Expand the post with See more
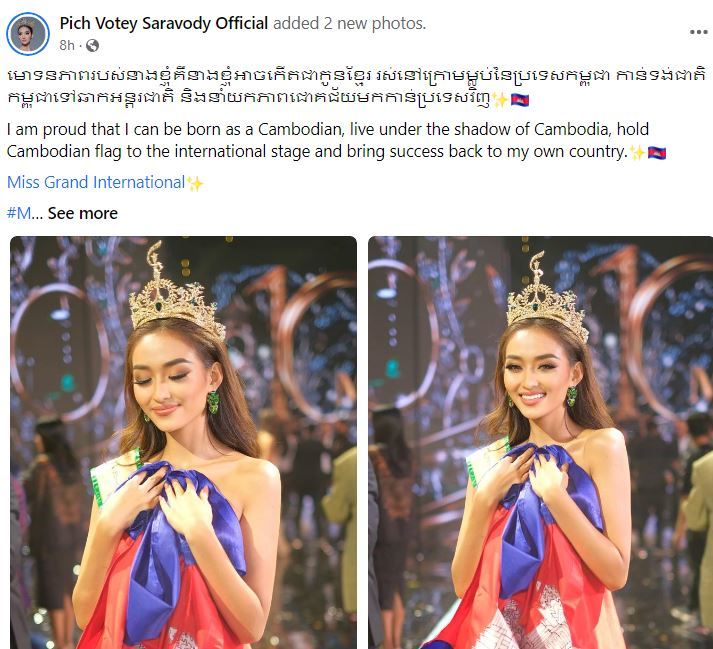 (83, 213)
